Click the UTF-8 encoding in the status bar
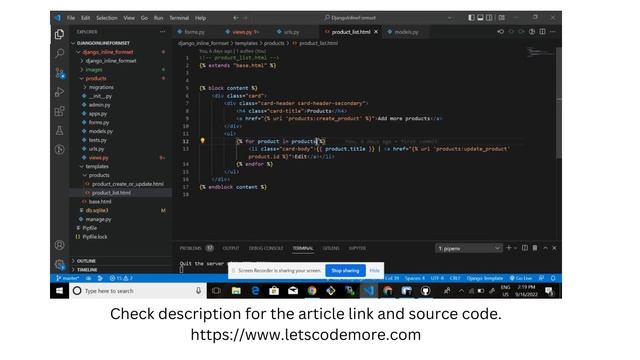The height and width of the screenshot is (360, 640). (x=437, y=278)
